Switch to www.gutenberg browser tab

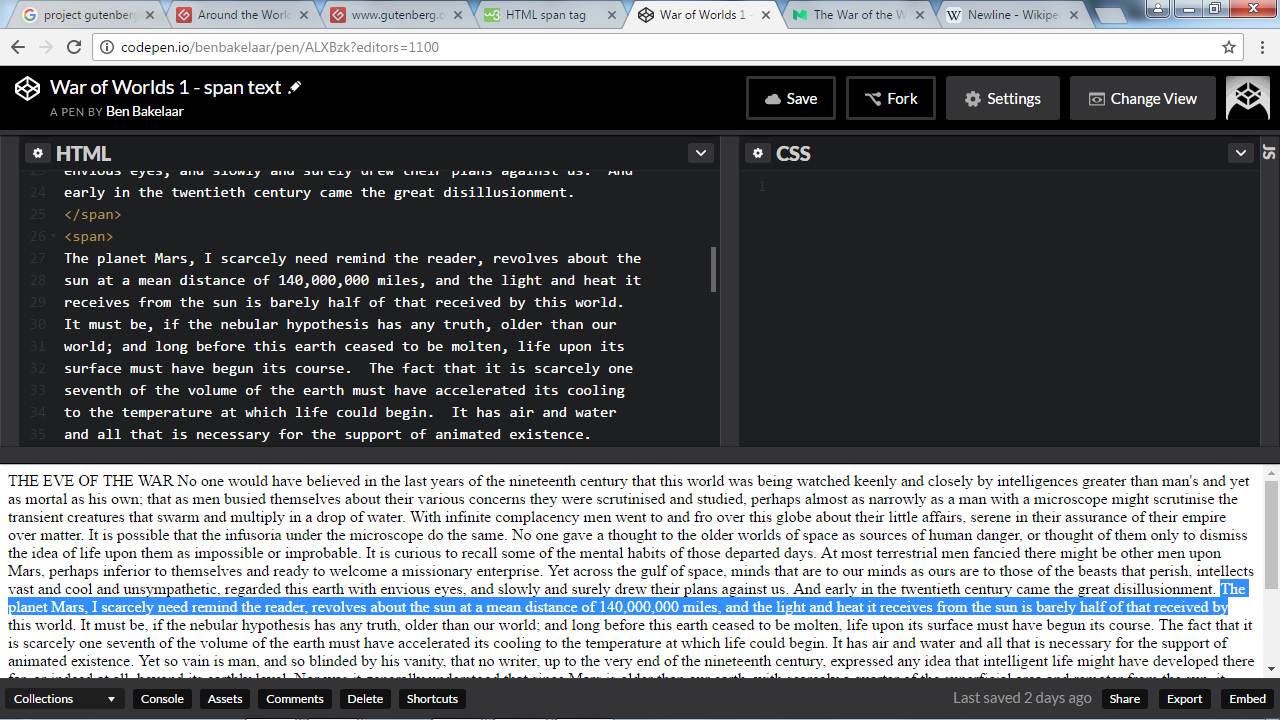[396, 15]
